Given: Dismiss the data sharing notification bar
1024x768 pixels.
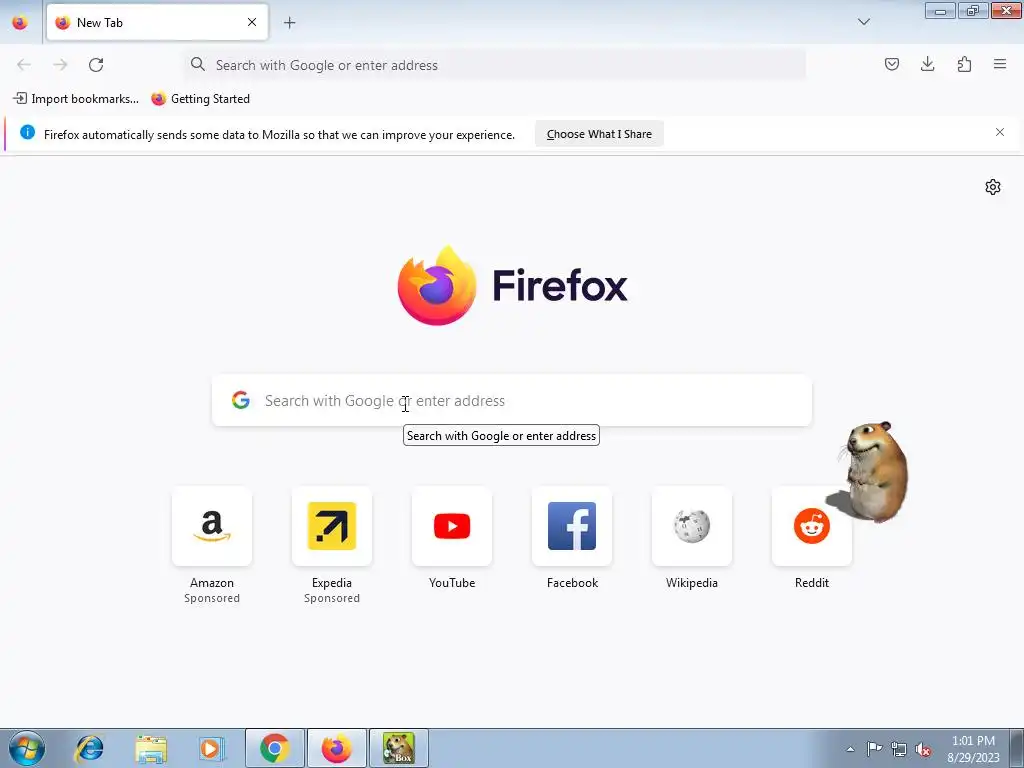Looking at the screenshot, I should [1000, 133].
